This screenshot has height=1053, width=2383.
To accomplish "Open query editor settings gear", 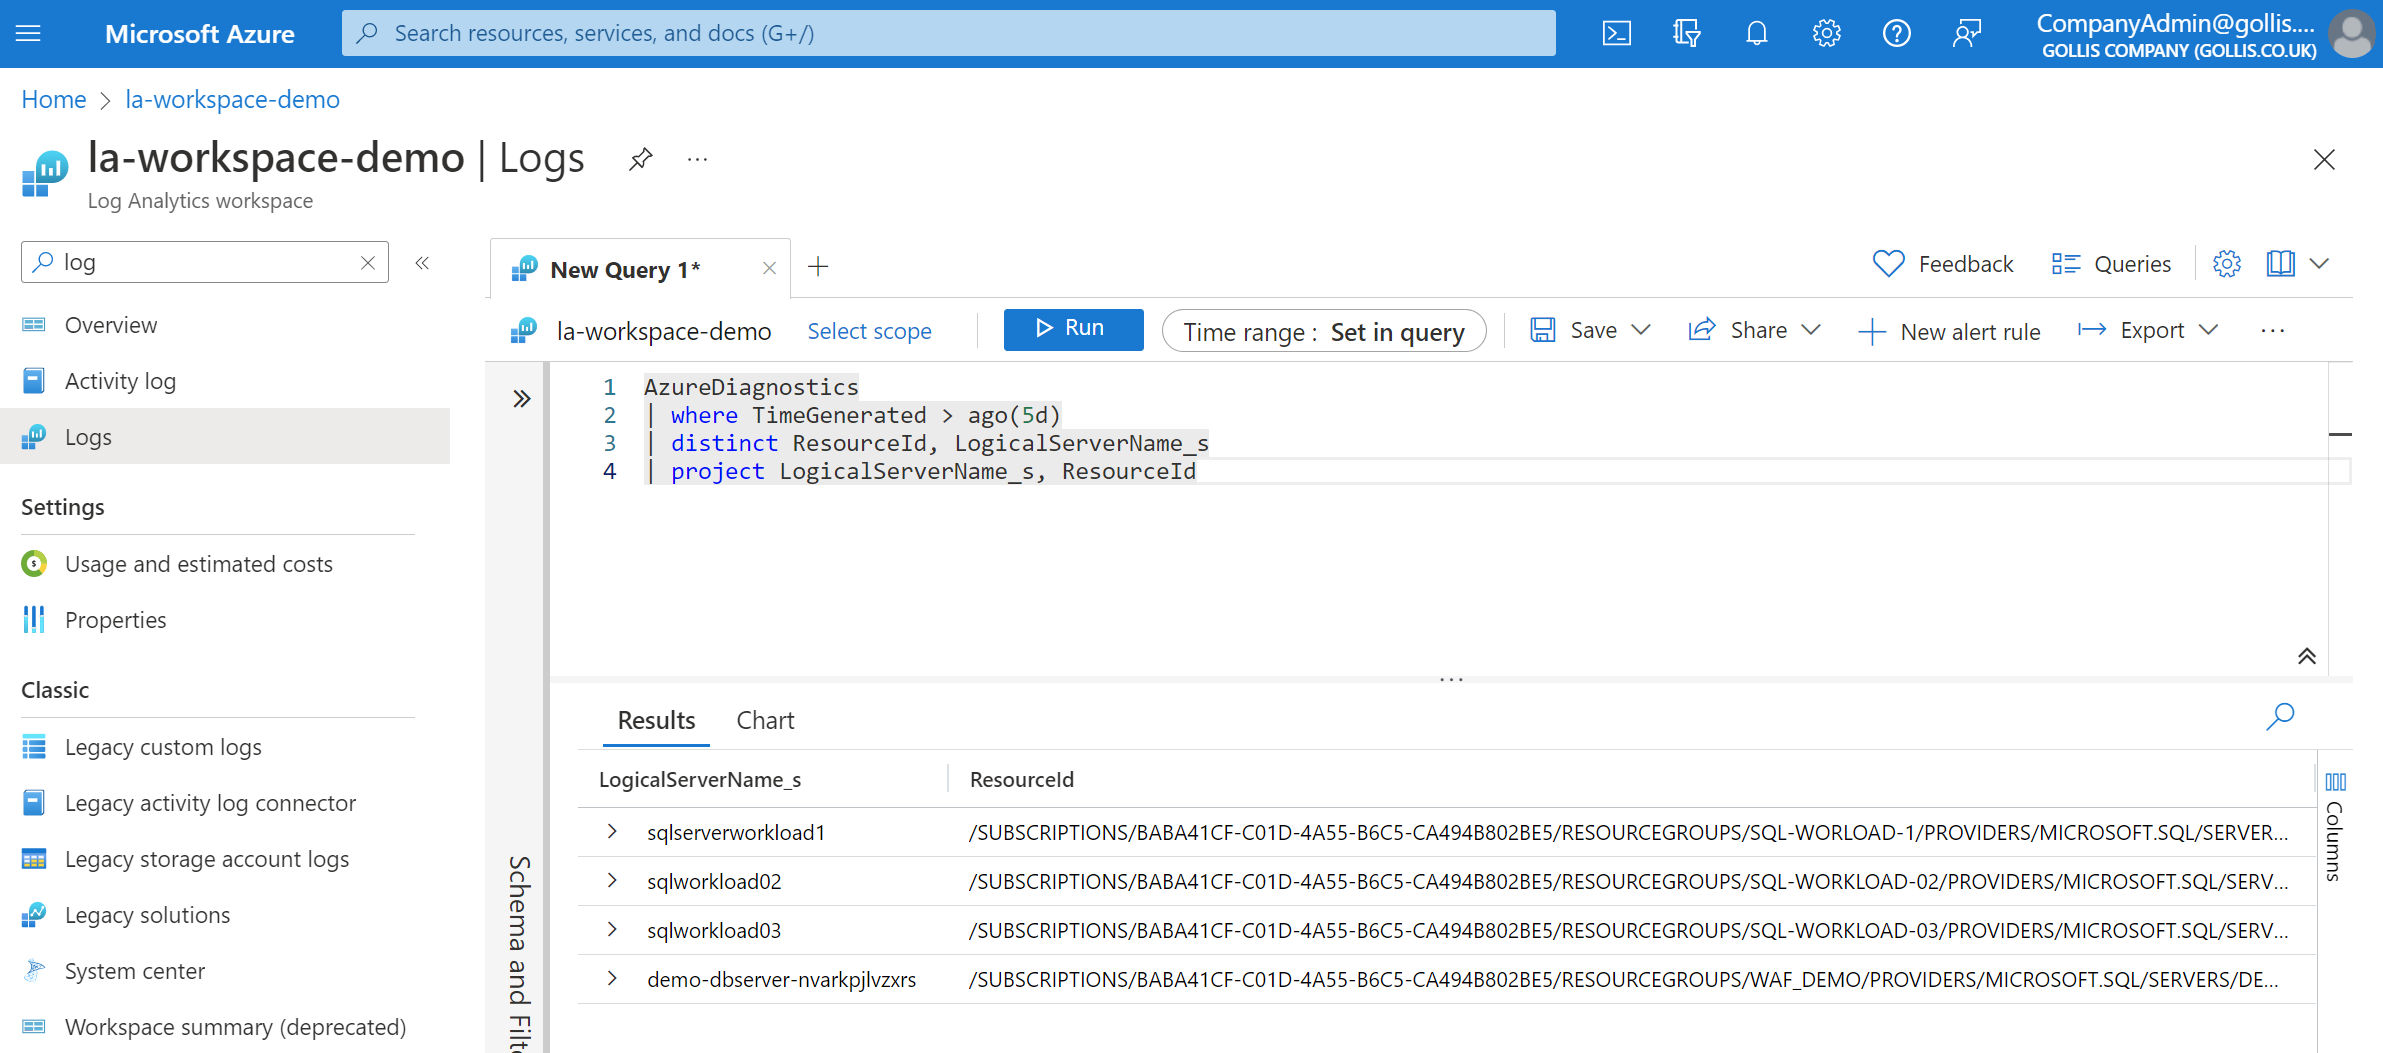I will pos(2226,263).
